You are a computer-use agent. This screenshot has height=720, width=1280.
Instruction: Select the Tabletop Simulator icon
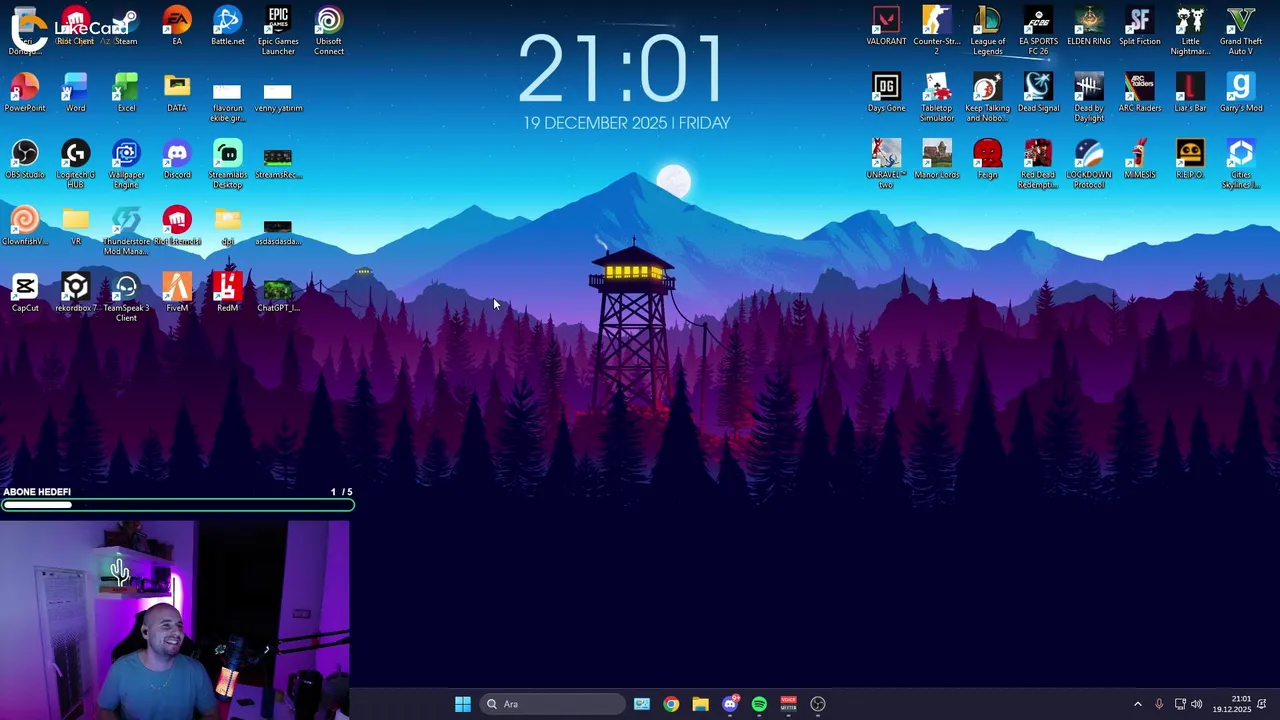click(937, 98)
